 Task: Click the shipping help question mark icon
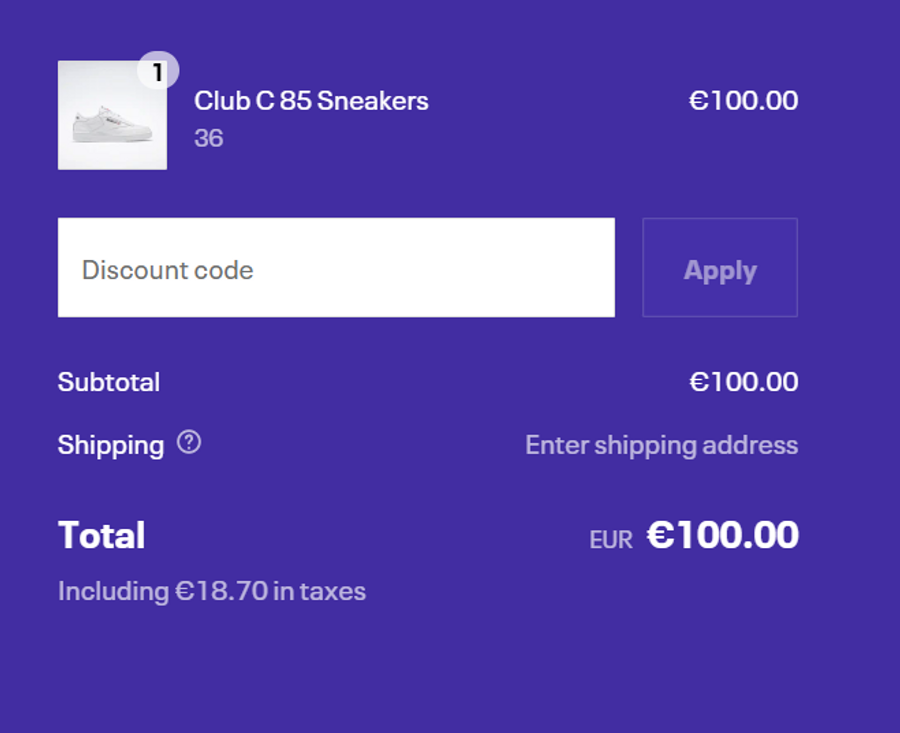point(189,442)
